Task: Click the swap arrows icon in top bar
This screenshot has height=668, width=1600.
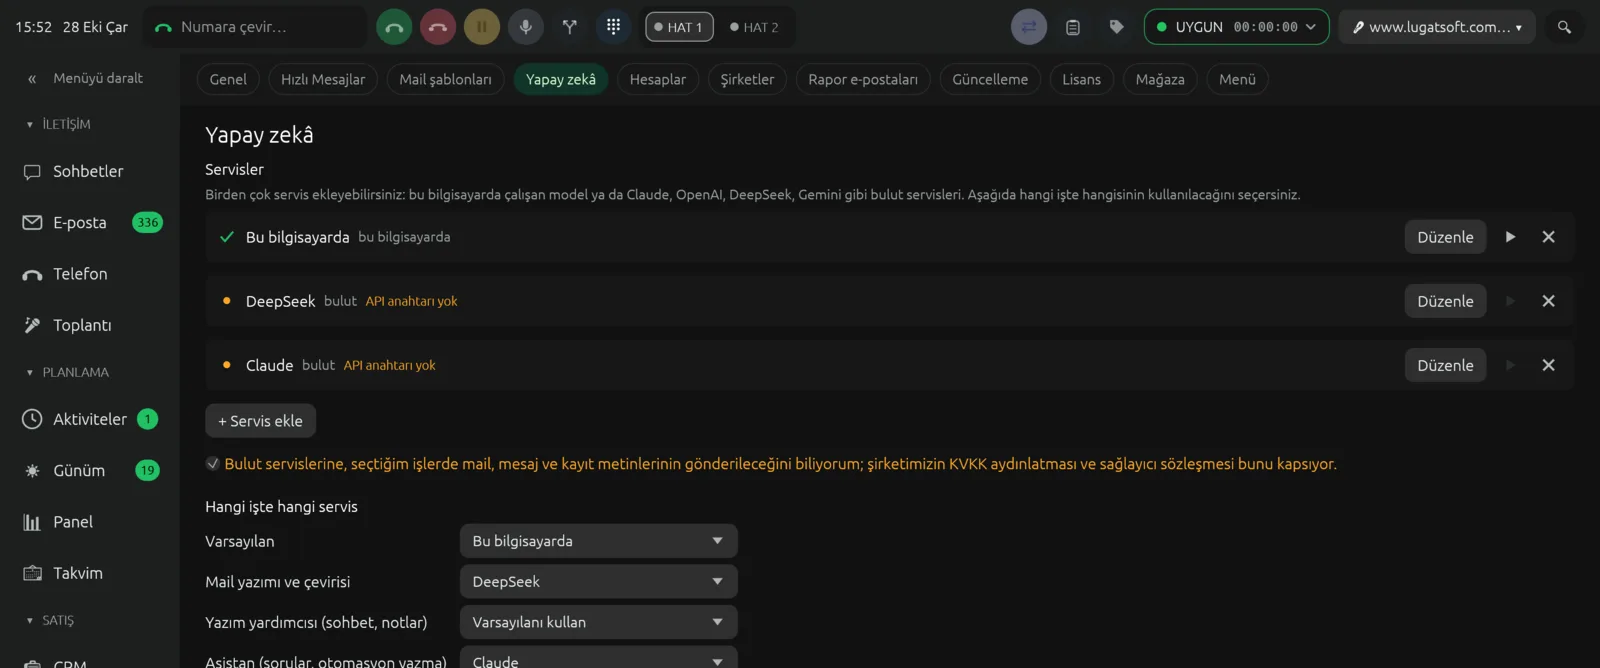Action: pyautogui.click(x=1029, y=27)
